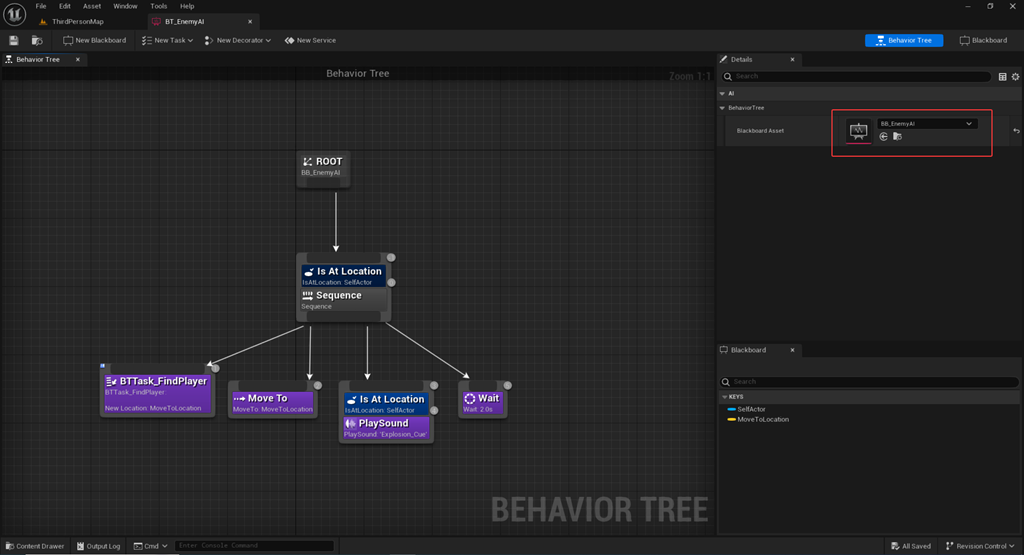Close the BT_EnemyAI tab
This screenshot has width=1024, height=555.
250,22
